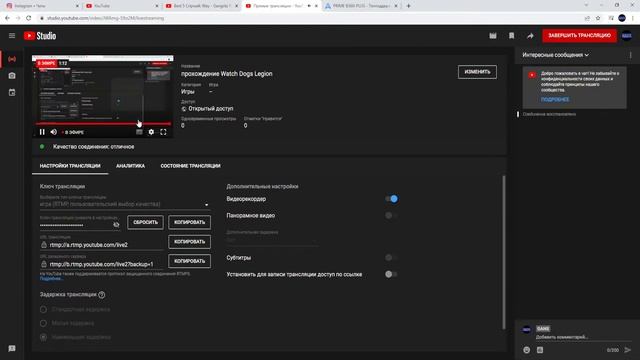Click the poll icon beside emoji in chat
Image resolution: width=640 pixels, height=360 pixels.
(540, 350)
